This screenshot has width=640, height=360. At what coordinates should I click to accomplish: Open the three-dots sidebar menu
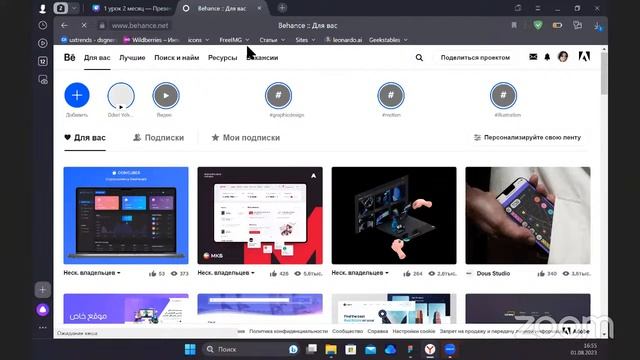[42, 327]
